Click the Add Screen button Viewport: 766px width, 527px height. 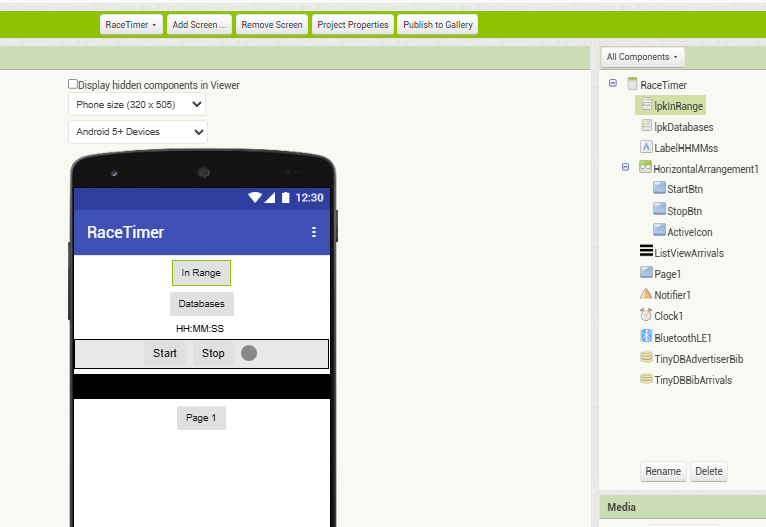[199, 24]
